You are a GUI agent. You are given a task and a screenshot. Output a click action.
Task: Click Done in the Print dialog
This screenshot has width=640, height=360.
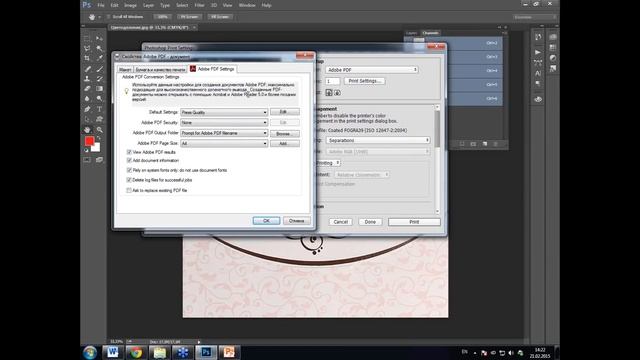[x=370, y=222]
